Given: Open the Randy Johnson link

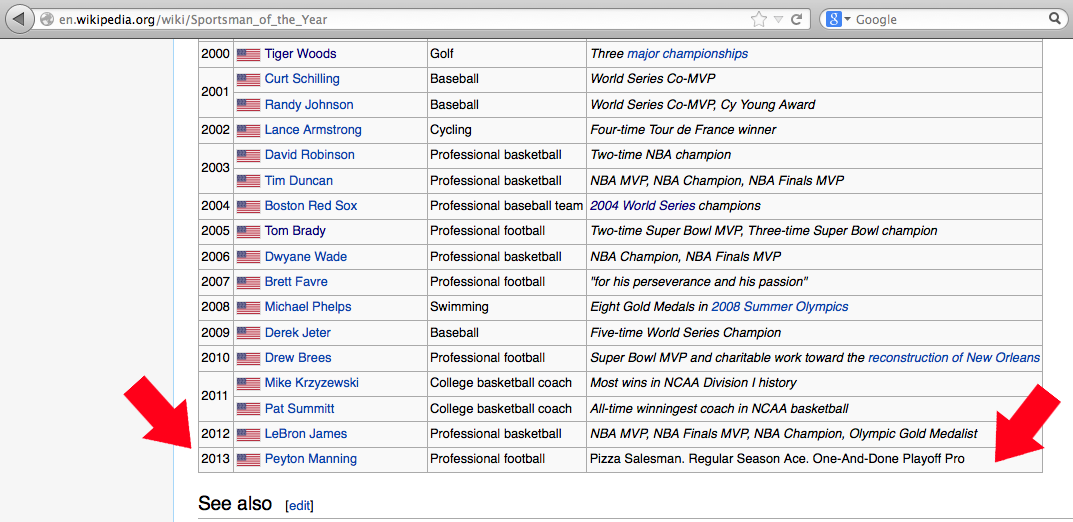Looking at the screenshot, I should point(309,105).
